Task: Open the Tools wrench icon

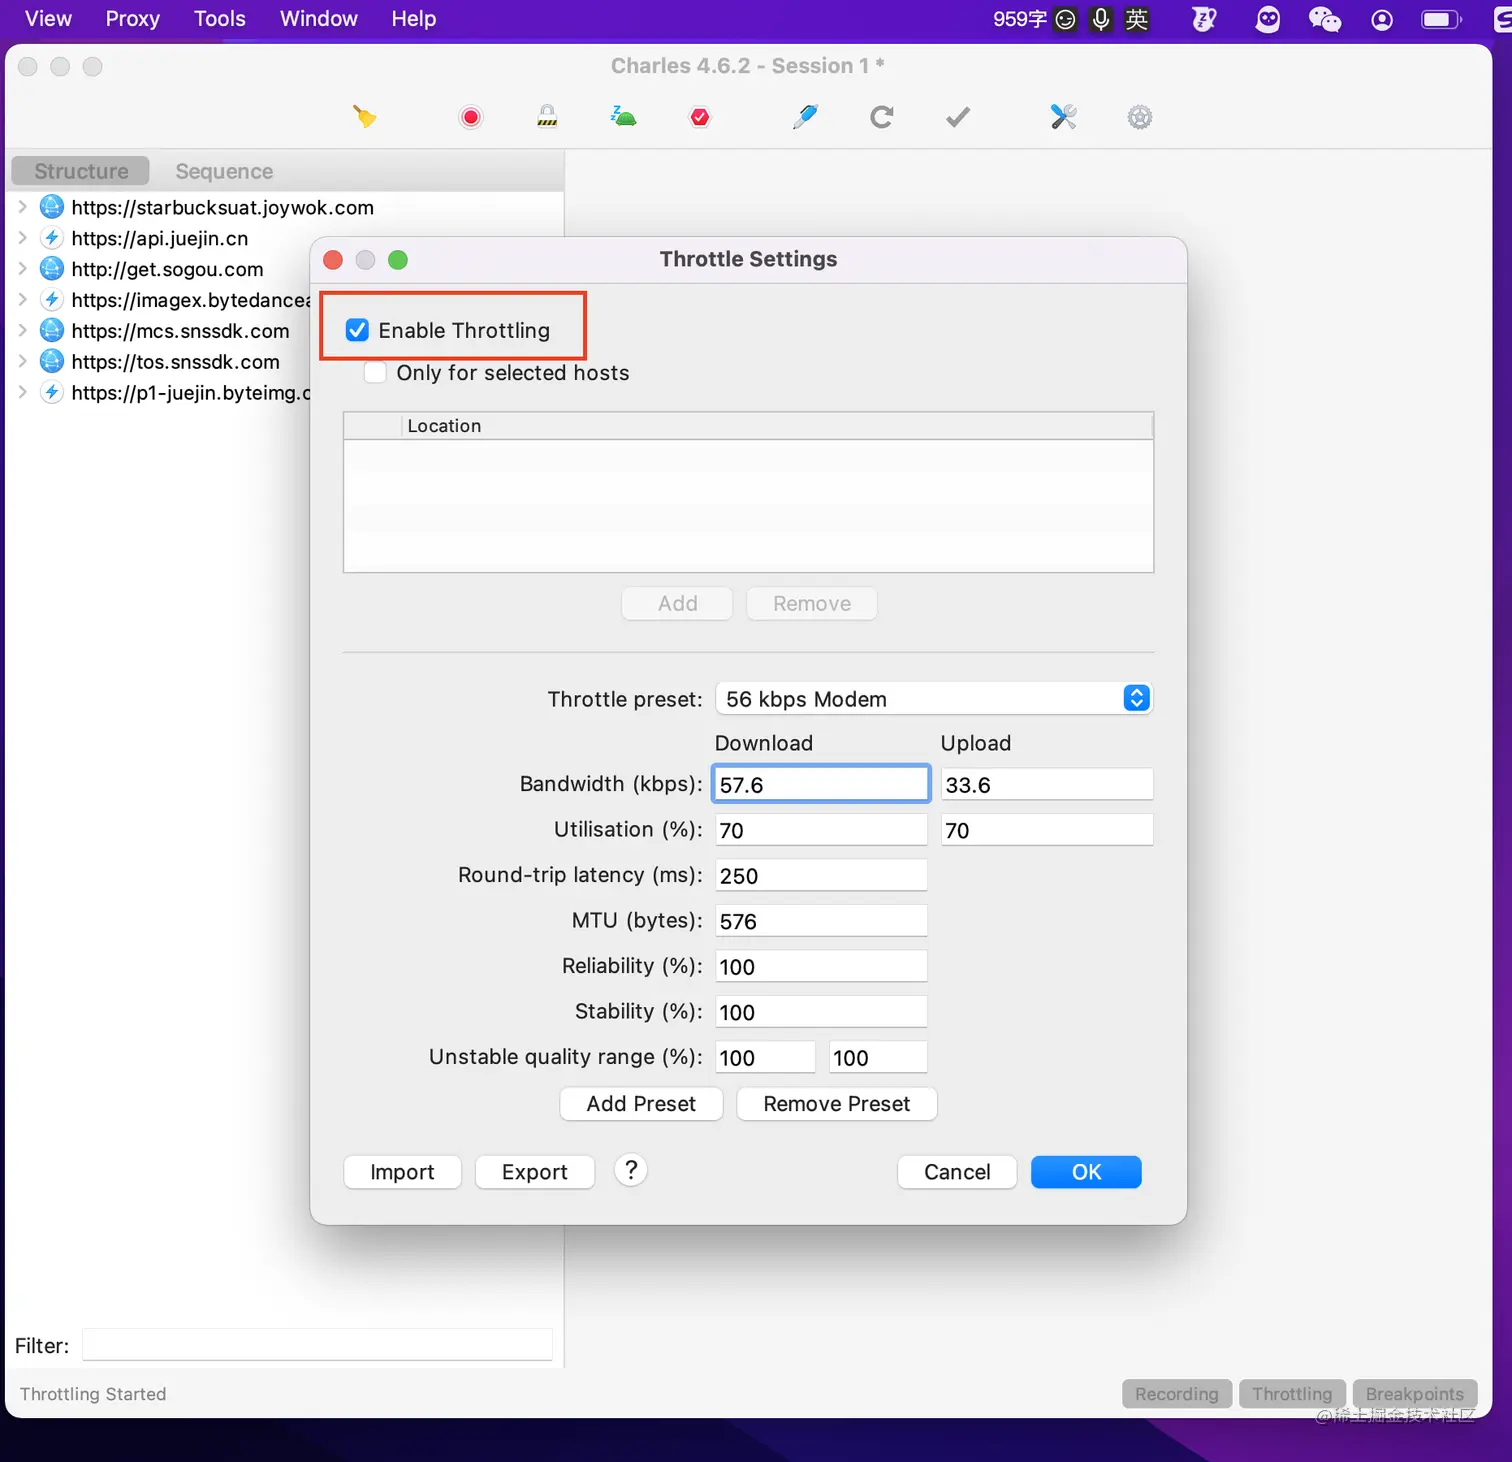Action: (1063, 117)
